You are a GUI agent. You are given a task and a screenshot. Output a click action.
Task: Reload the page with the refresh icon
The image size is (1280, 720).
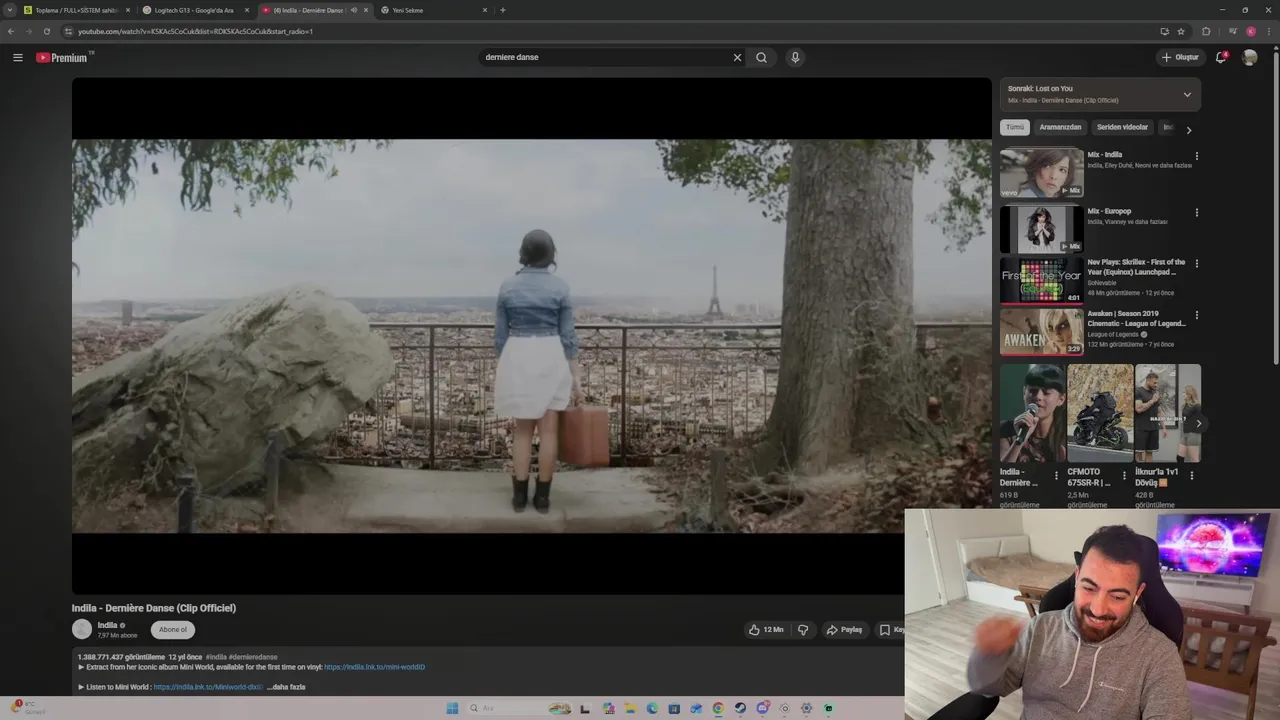(x=46, y=31)
